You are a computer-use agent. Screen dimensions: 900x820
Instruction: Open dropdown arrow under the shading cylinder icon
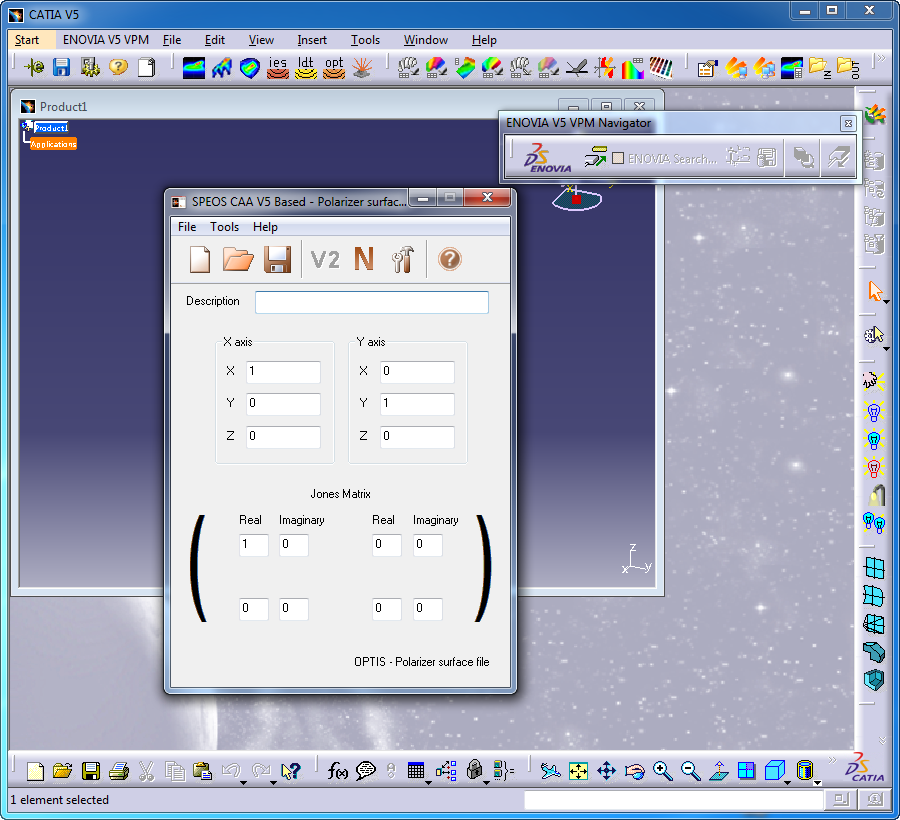(x=817, y=783)
